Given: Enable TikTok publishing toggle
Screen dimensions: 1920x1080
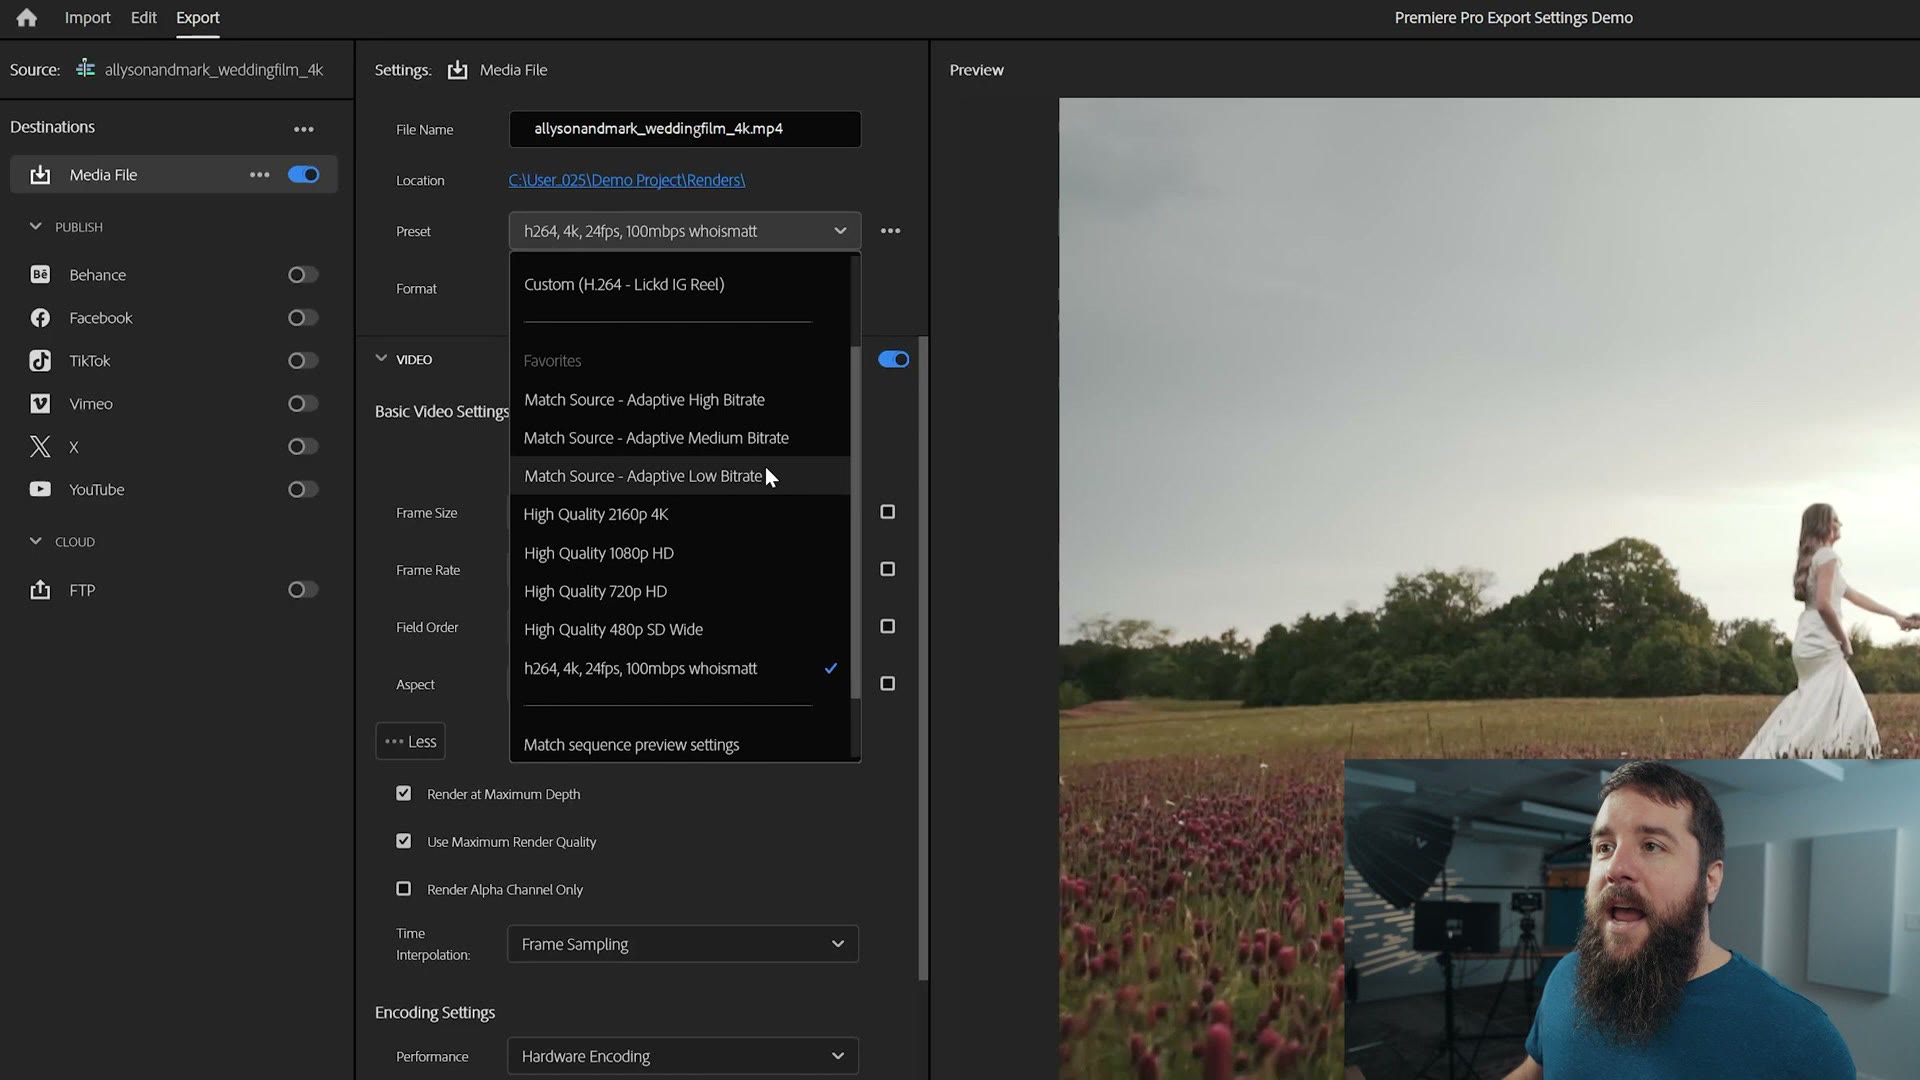Looking at the screenshot, I should point(304,361).
